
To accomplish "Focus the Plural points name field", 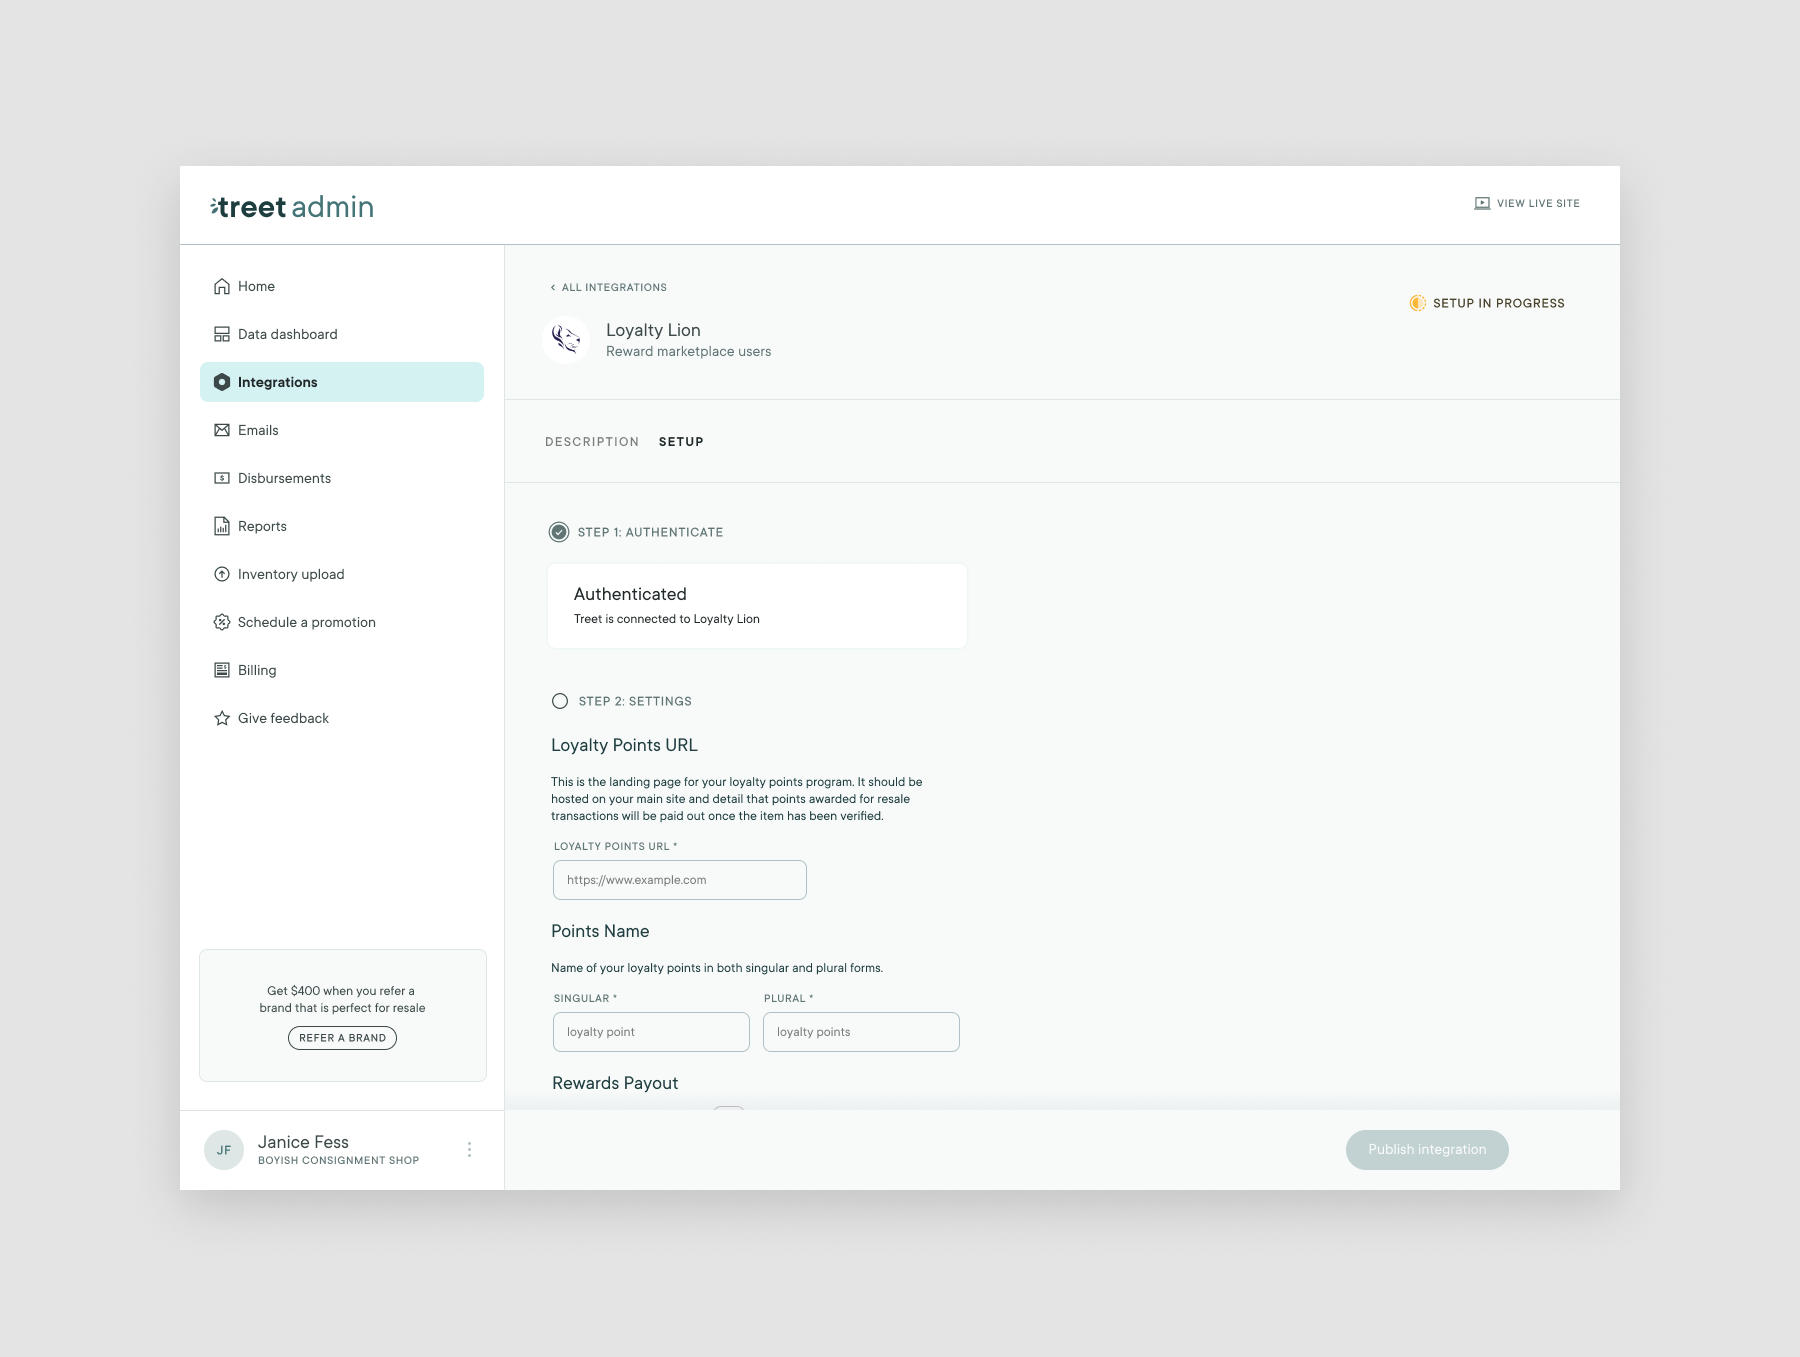I will pos(861,1032).
